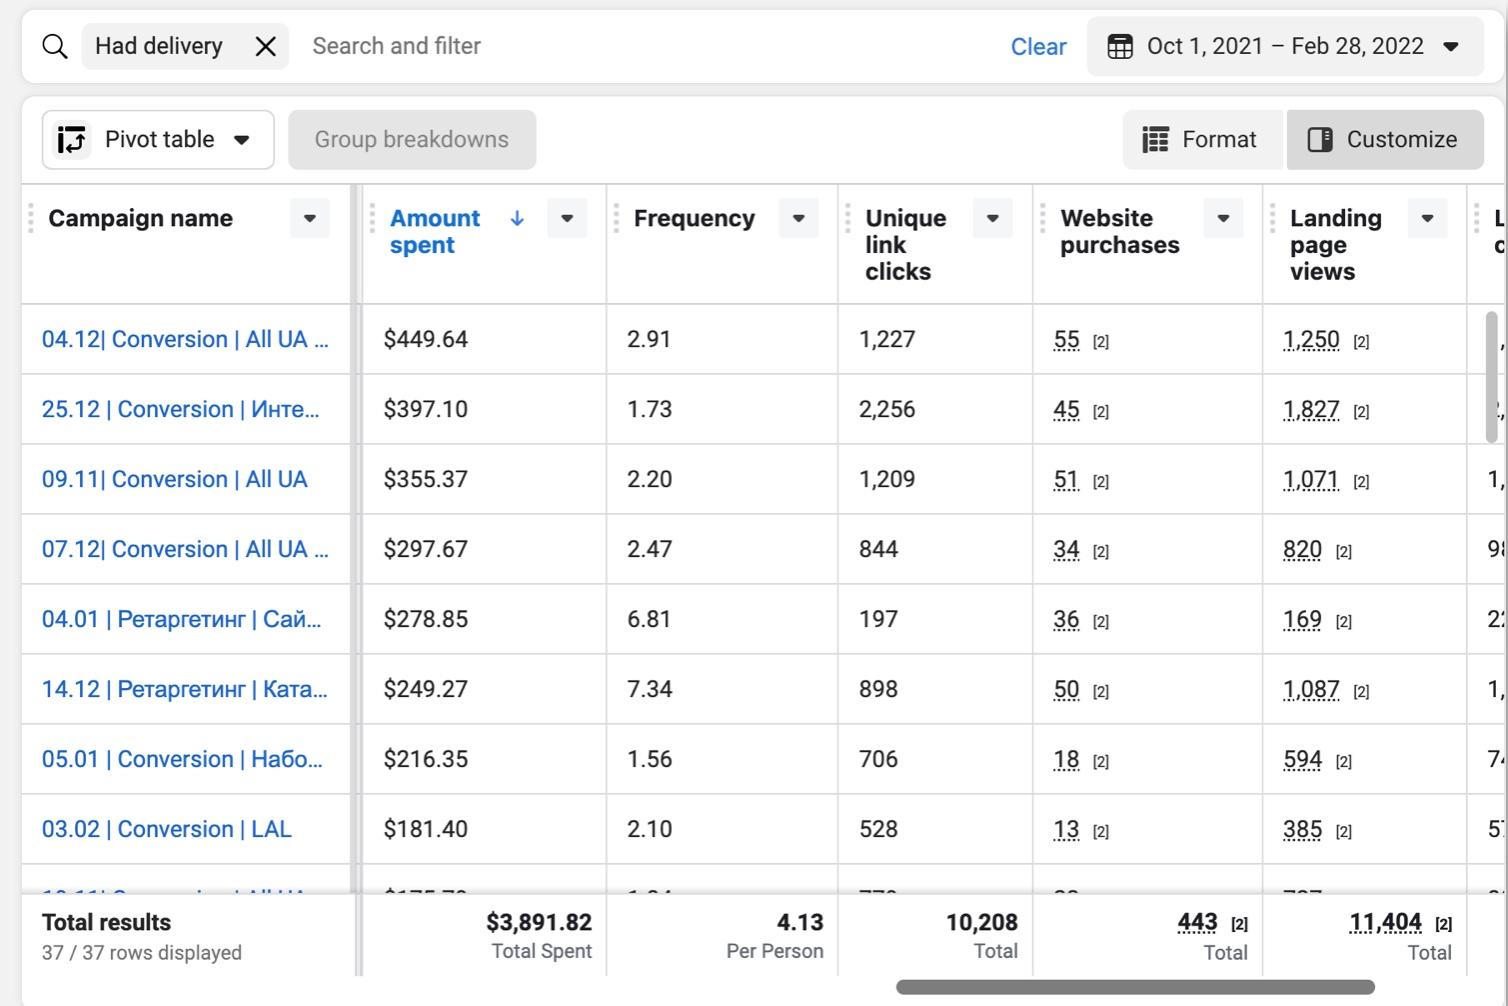Open the Pivot table dropdown
1508x1006 pixels.
(158, 140)
